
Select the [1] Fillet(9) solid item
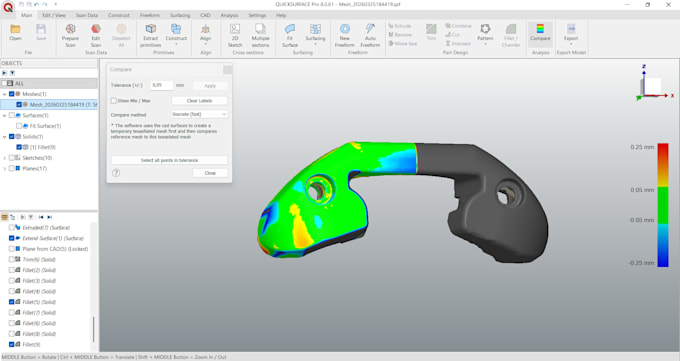(x=42, y=147)
